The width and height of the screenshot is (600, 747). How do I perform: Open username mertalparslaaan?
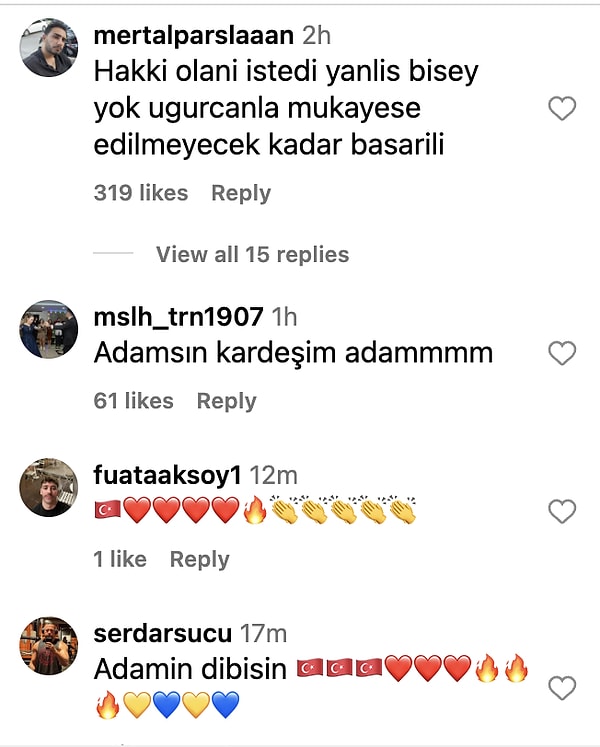coord(194,36)
